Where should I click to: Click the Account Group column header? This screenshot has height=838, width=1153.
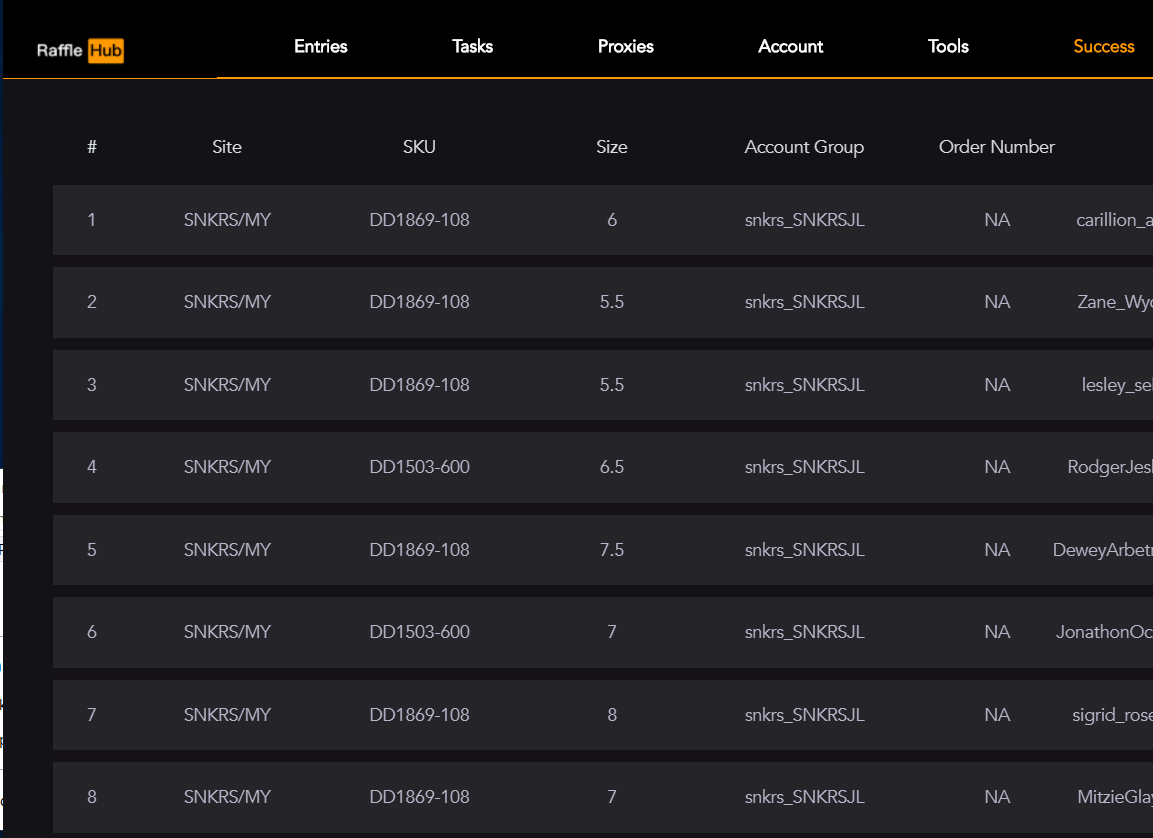coord(804,147)
